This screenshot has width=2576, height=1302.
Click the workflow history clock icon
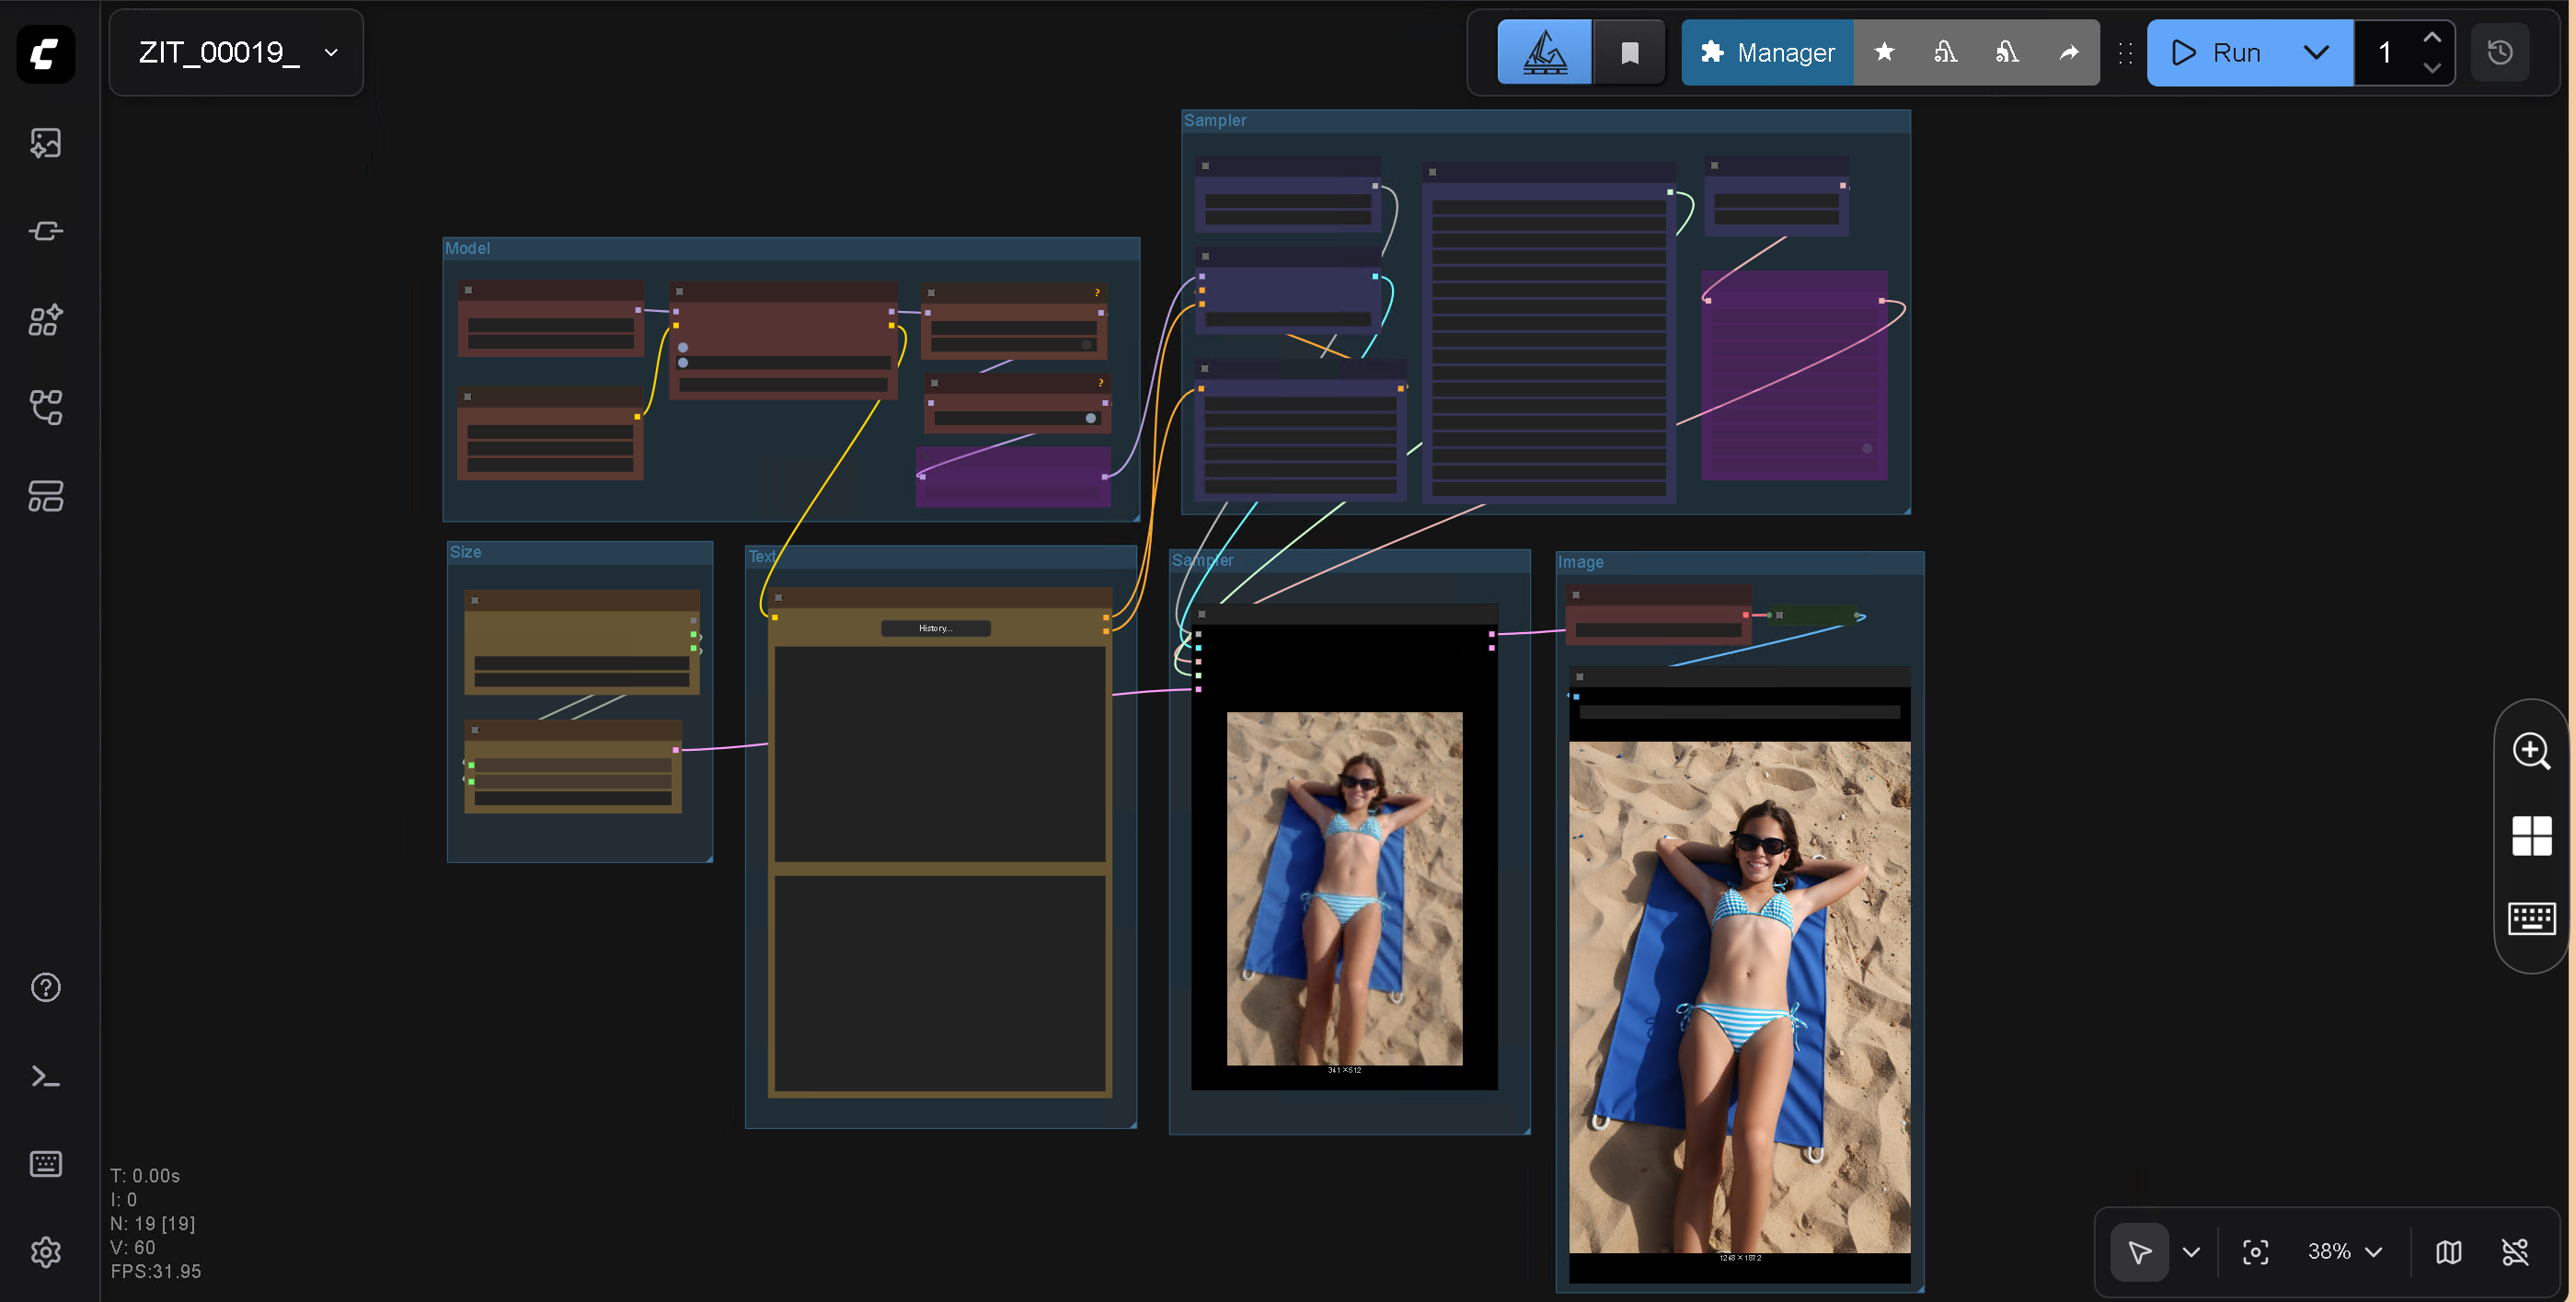pos(2500,52)
